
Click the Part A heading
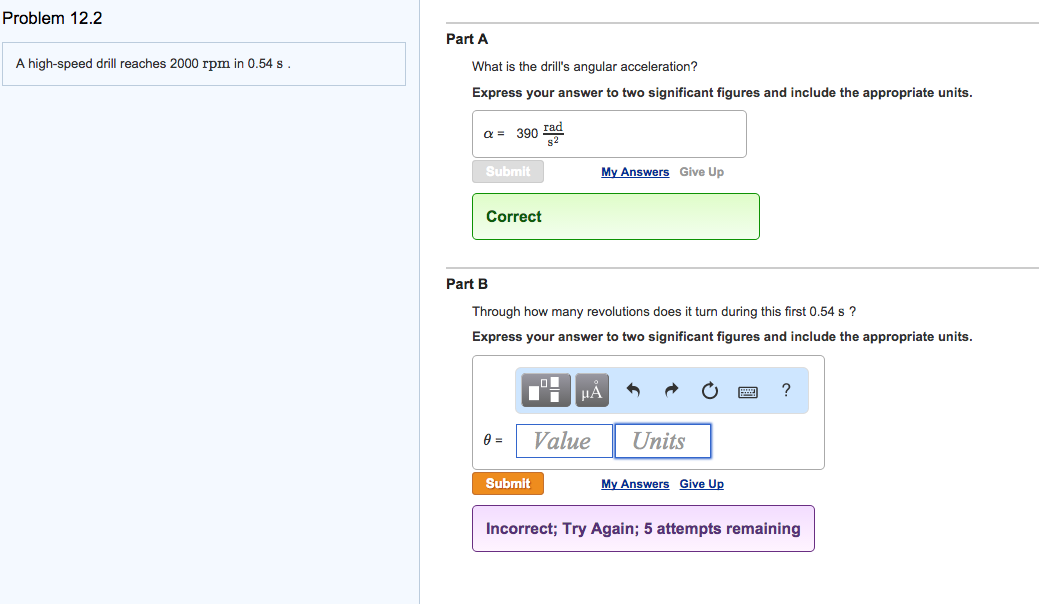point(467,39)
